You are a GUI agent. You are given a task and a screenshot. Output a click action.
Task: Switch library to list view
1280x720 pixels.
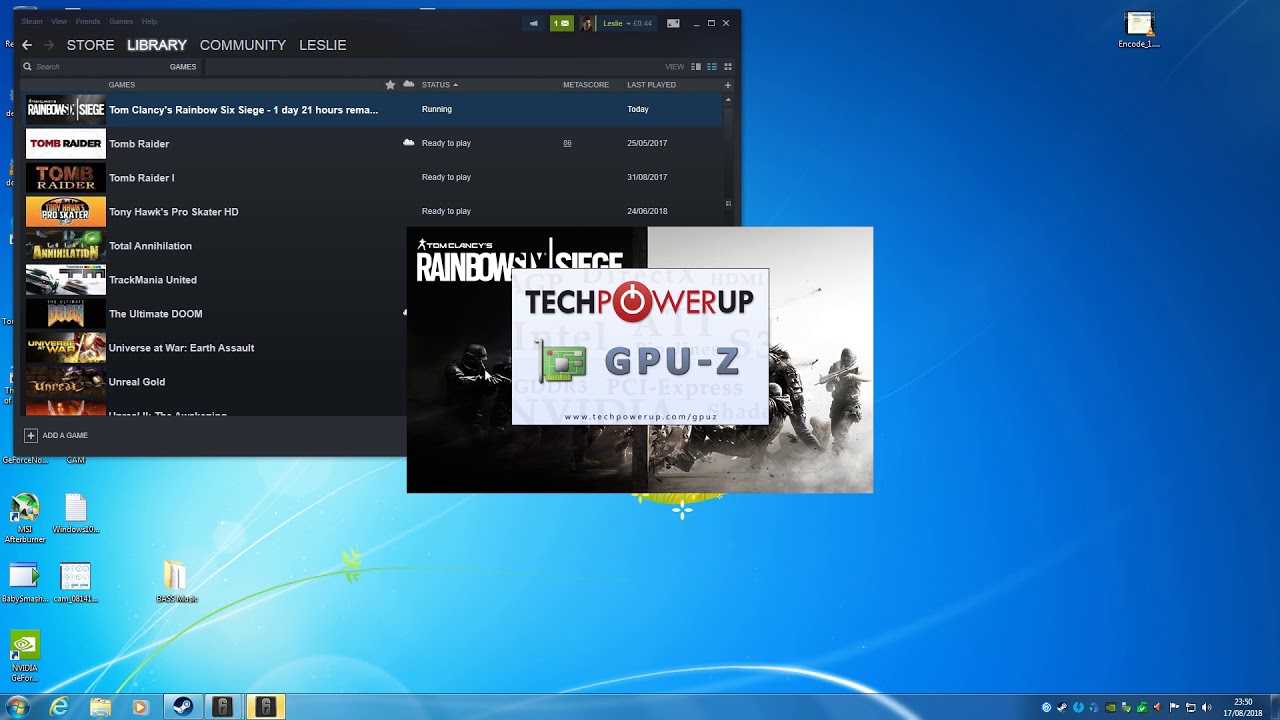click(x=712, y=67)
